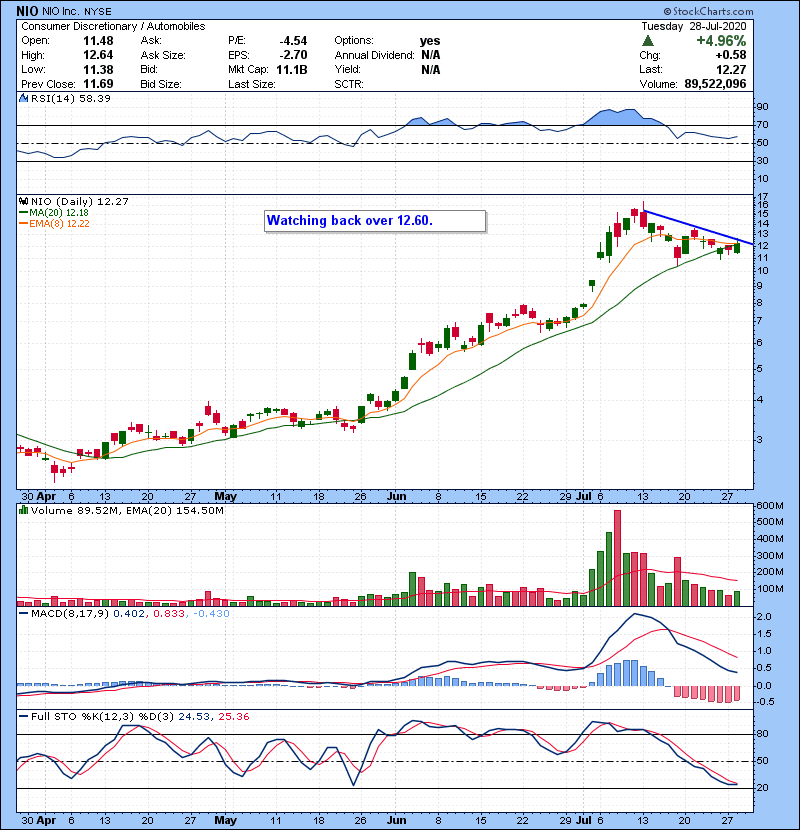Click the EPS value -2.70
The image size is (800, 830).
(293, 55)
